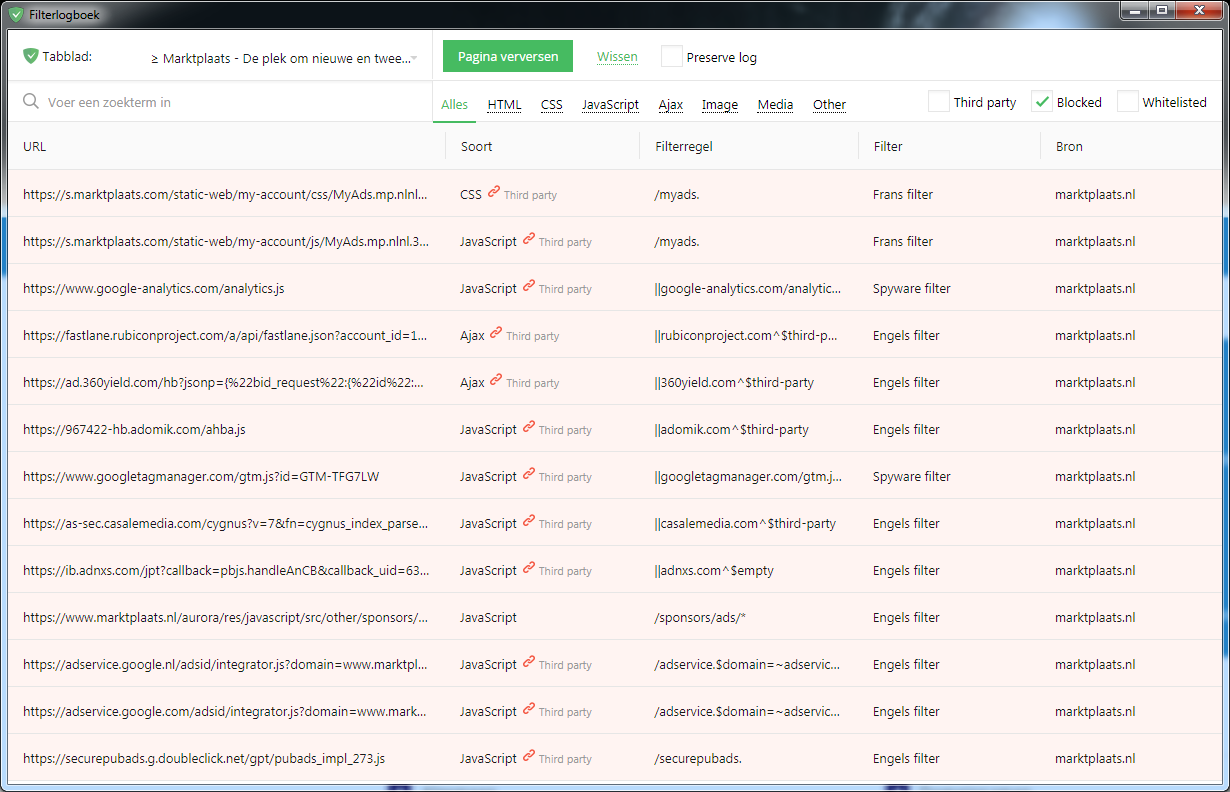Switch to the JavaScript filter tab
1230x792 pixels.
(610, 104)
